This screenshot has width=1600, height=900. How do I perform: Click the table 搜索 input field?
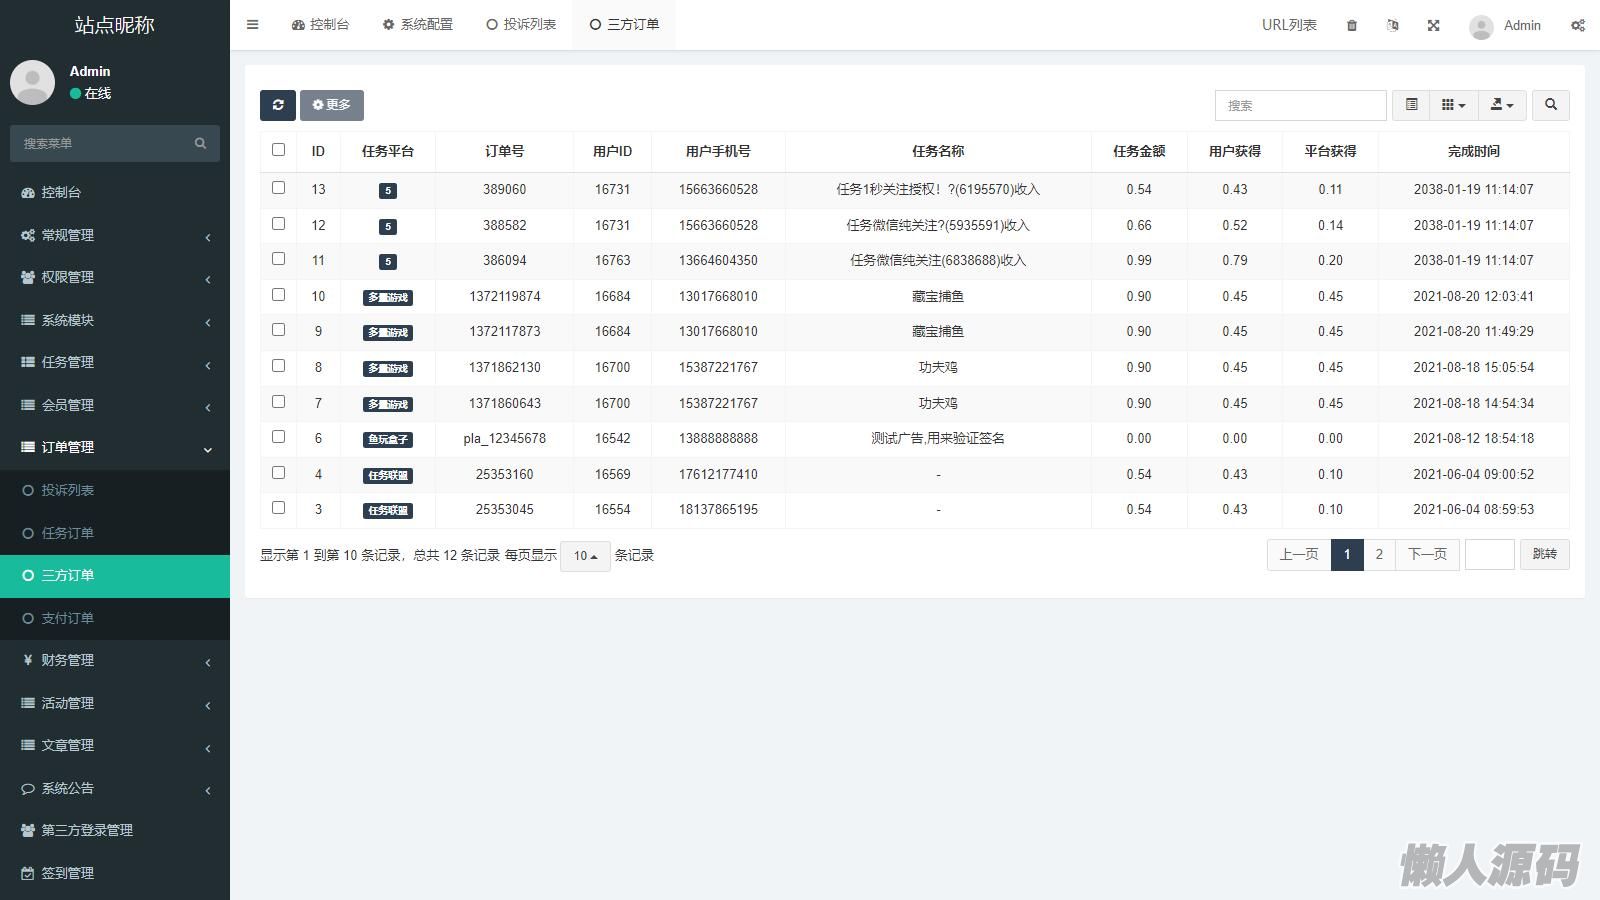1300,105
